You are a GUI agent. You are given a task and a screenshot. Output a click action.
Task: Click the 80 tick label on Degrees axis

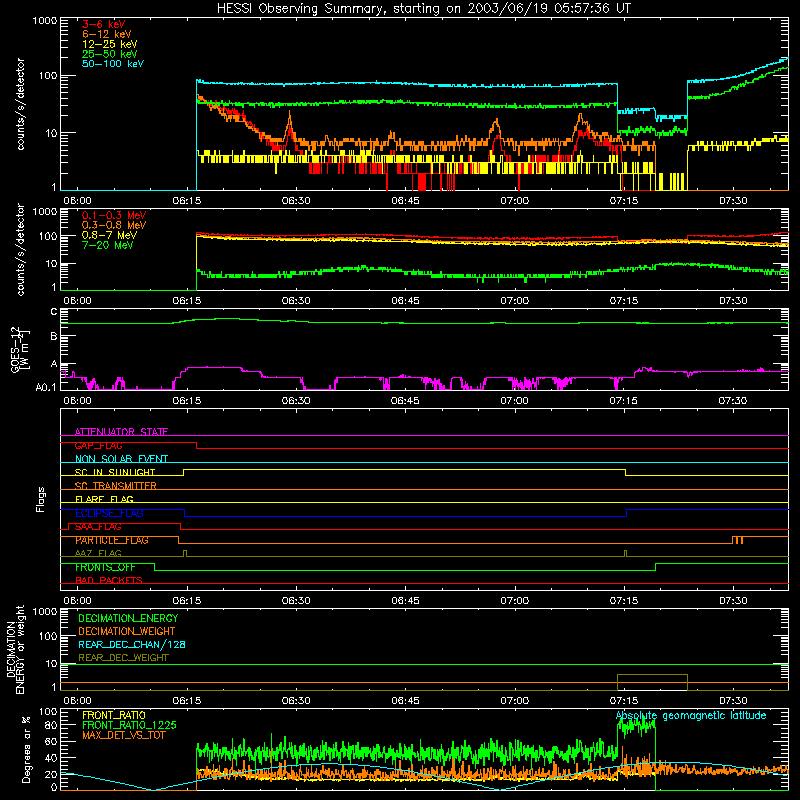(x=51, y=725)
